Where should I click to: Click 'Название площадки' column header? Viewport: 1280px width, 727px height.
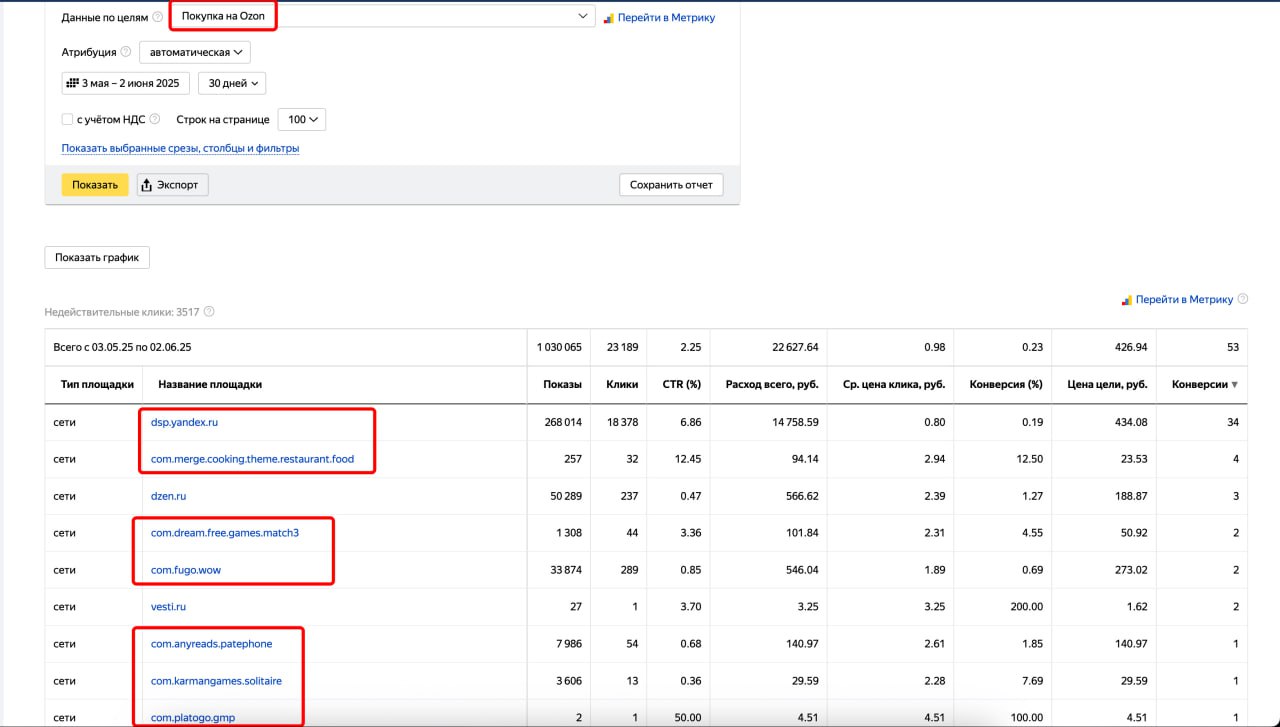click(210, 385)
